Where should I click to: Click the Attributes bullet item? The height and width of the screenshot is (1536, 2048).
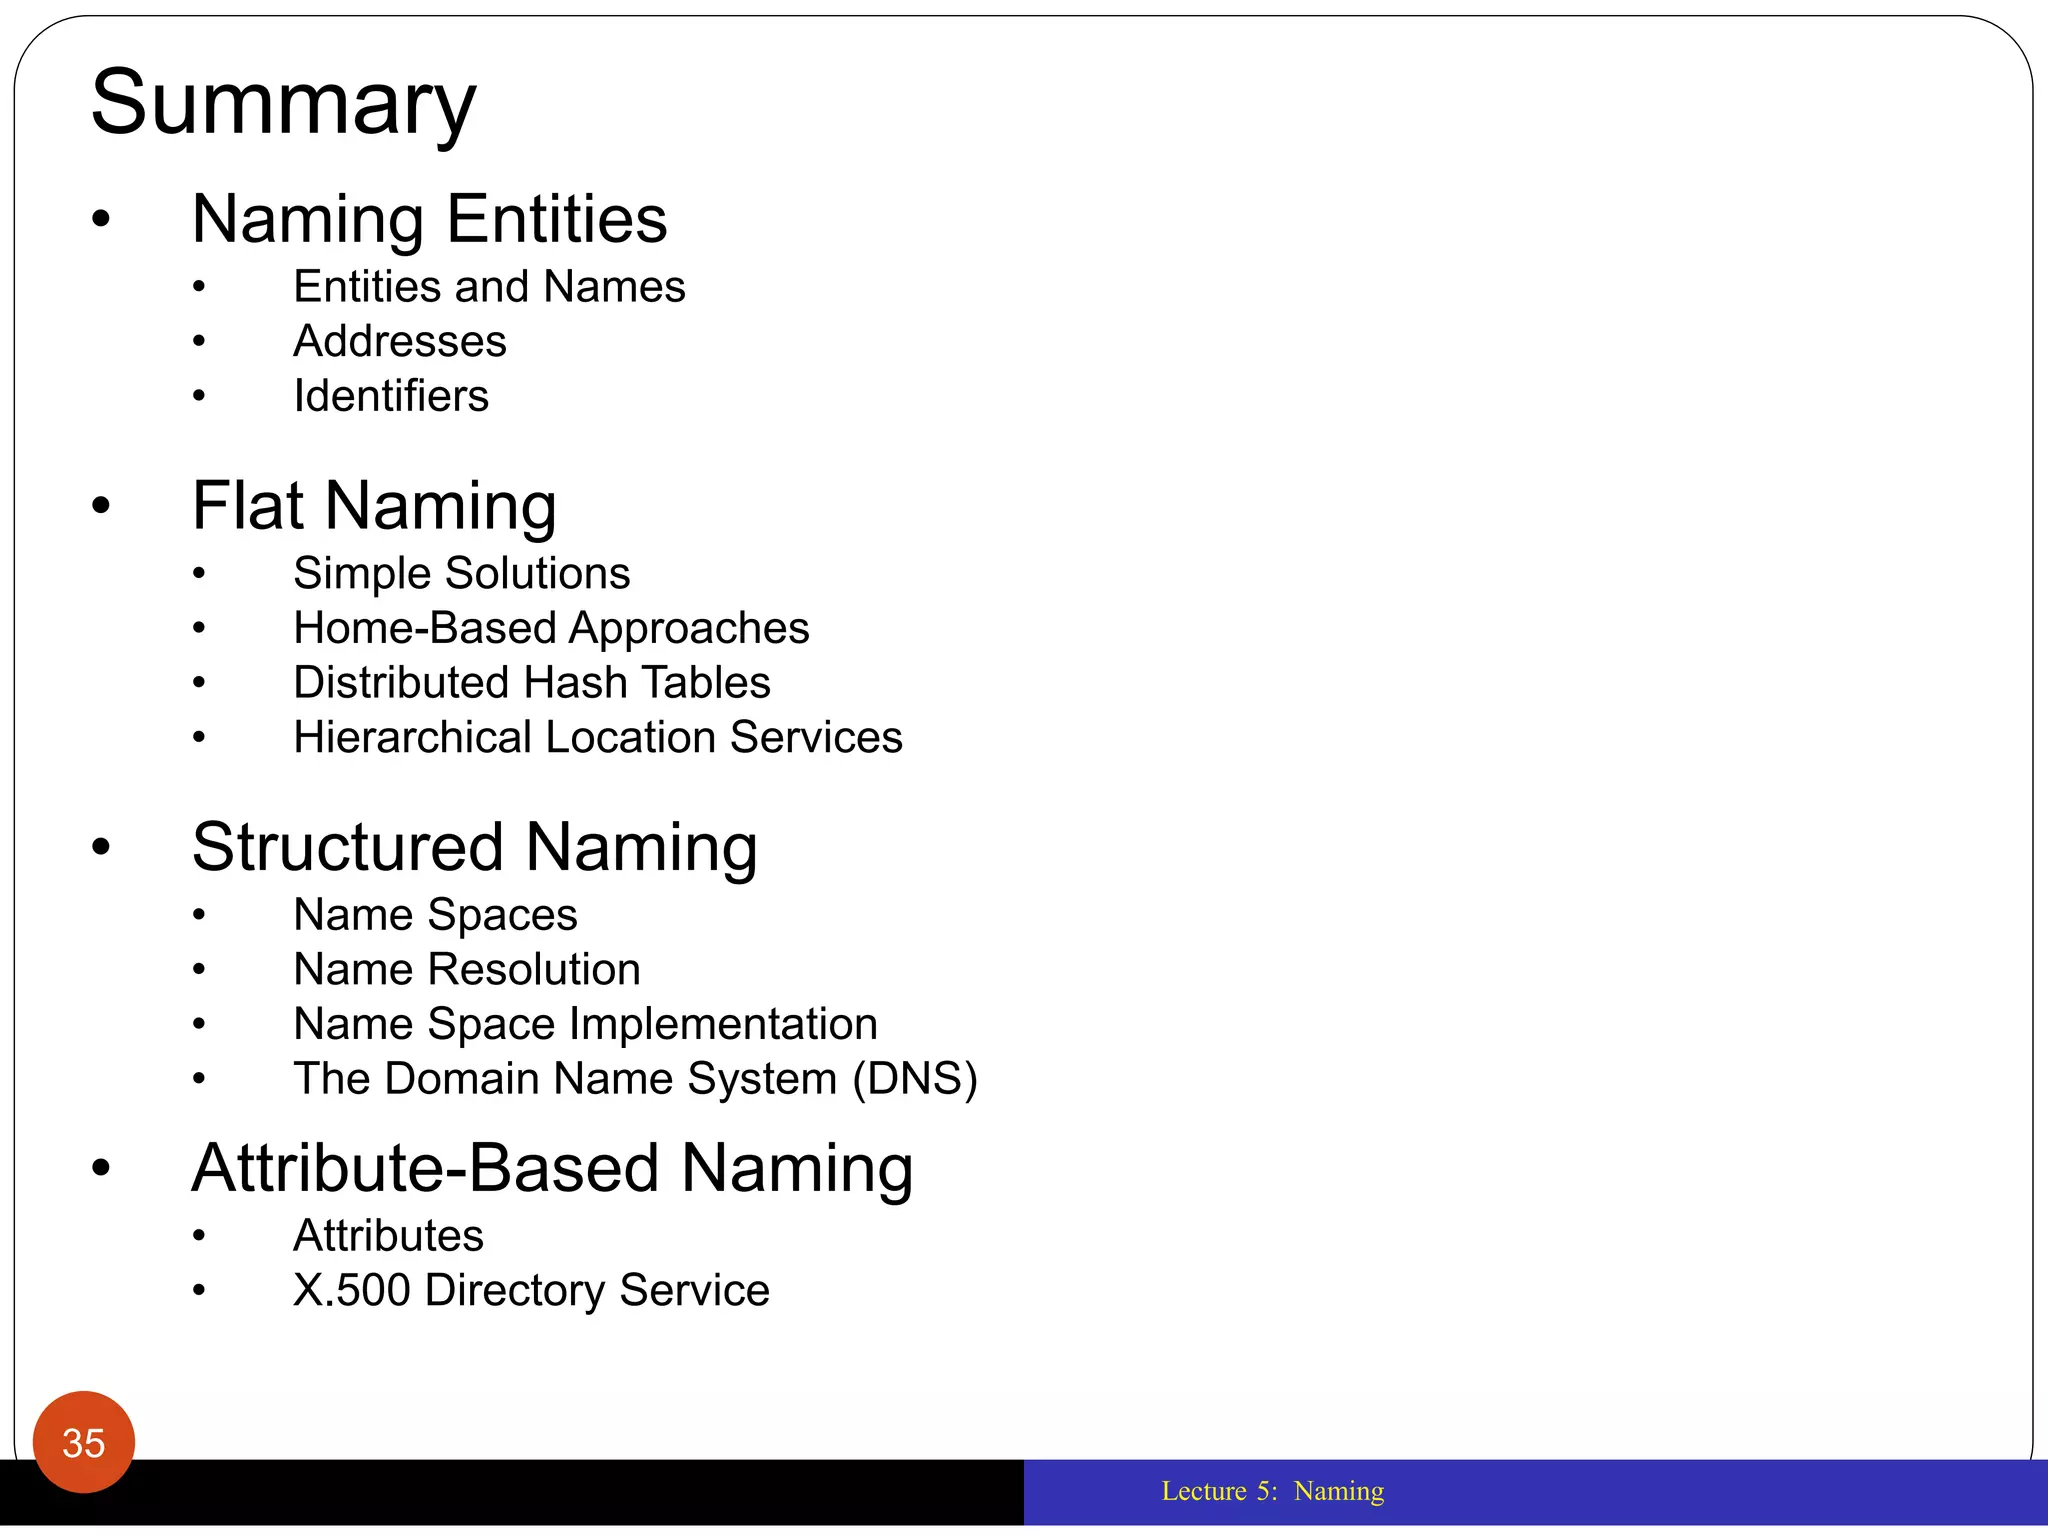(388, 1236)
